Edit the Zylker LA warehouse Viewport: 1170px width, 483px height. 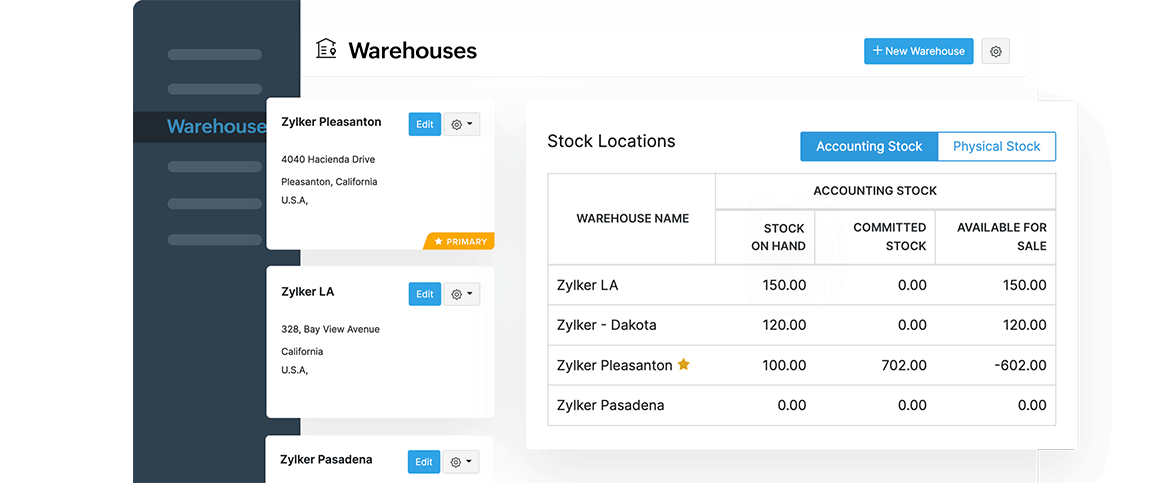(425, 294)
